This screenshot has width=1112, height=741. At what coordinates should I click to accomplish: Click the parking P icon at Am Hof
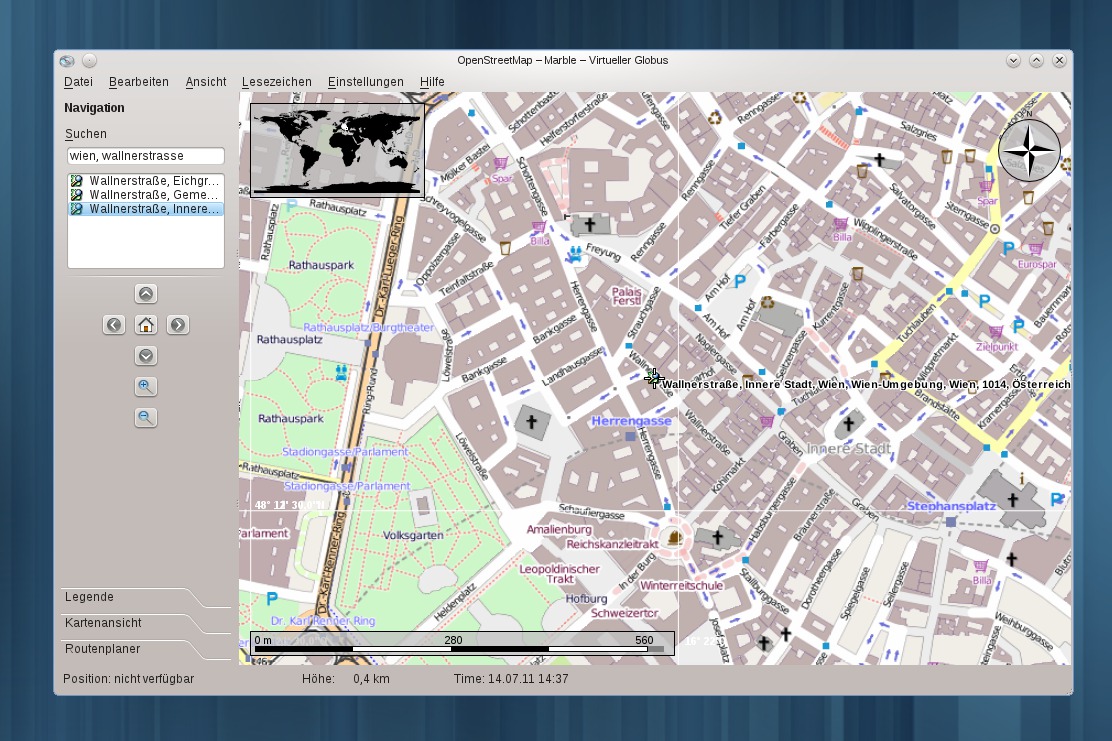point(740,282)
